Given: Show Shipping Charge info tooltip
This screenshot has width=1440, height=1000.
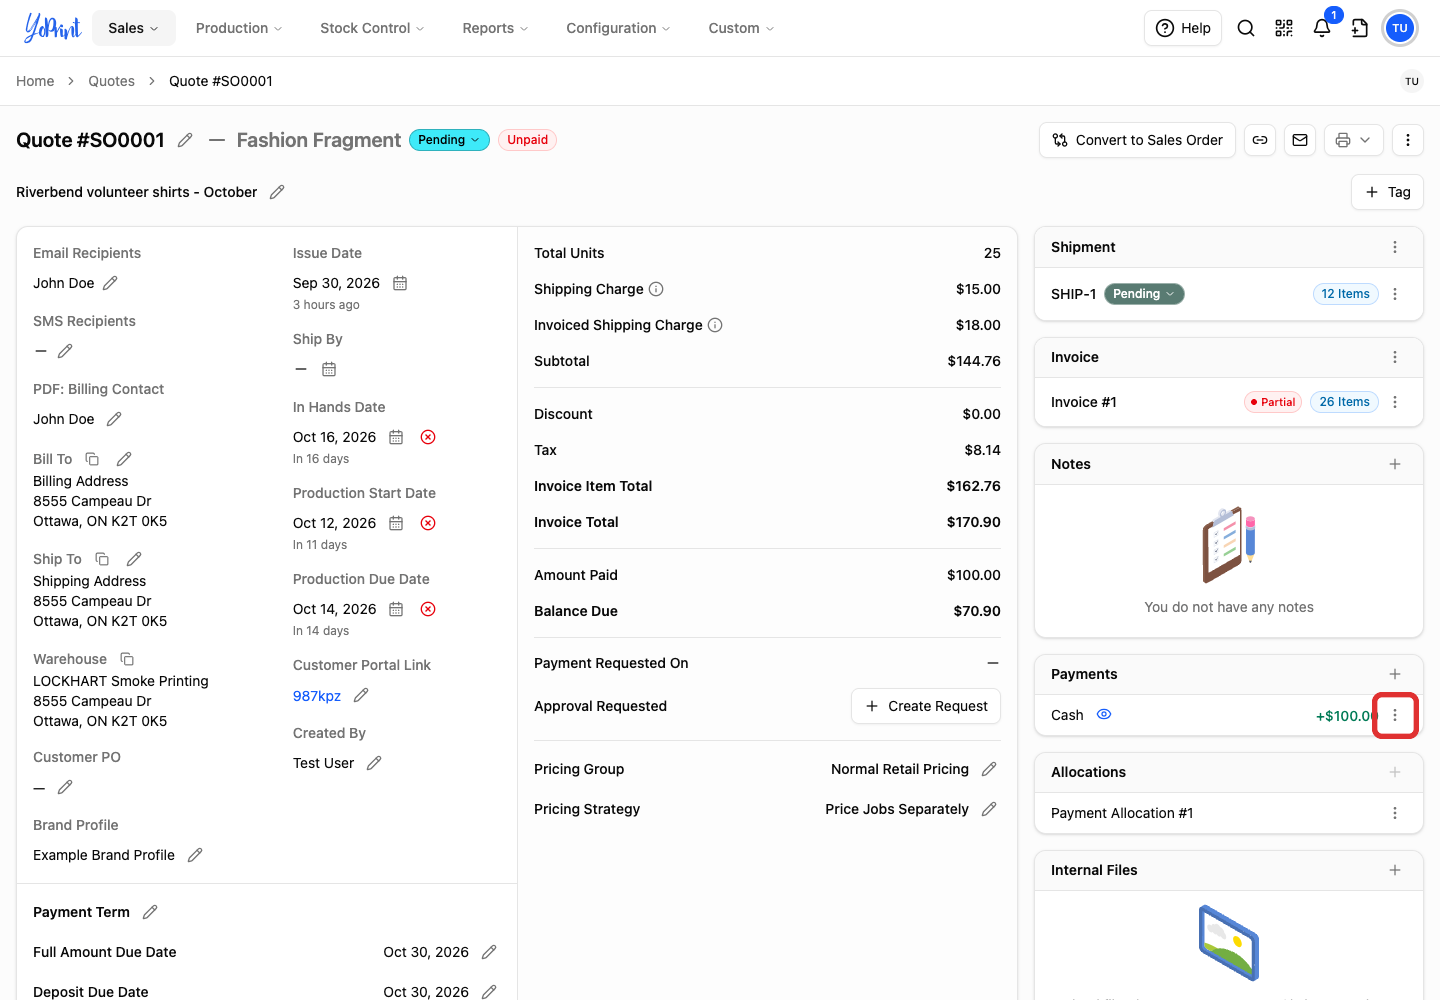Looking at the screenshot, I should [656, 289].
